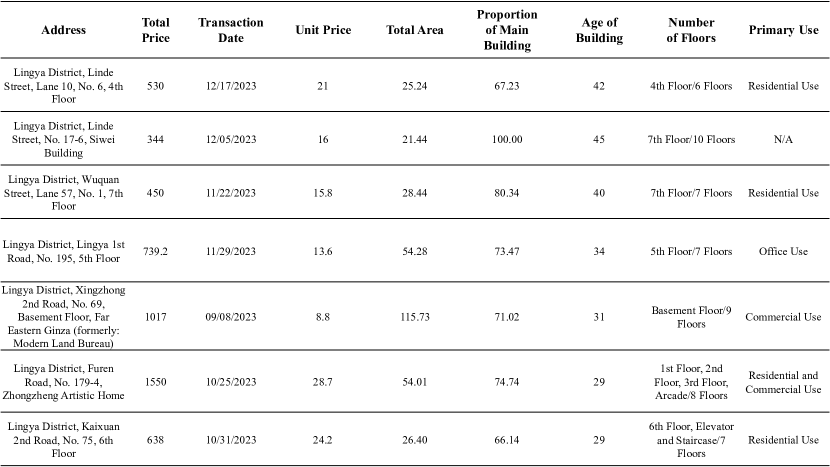Select the Siwei Building address cell
The width and height of the screenshot is (830, 467).
(63, 139)
